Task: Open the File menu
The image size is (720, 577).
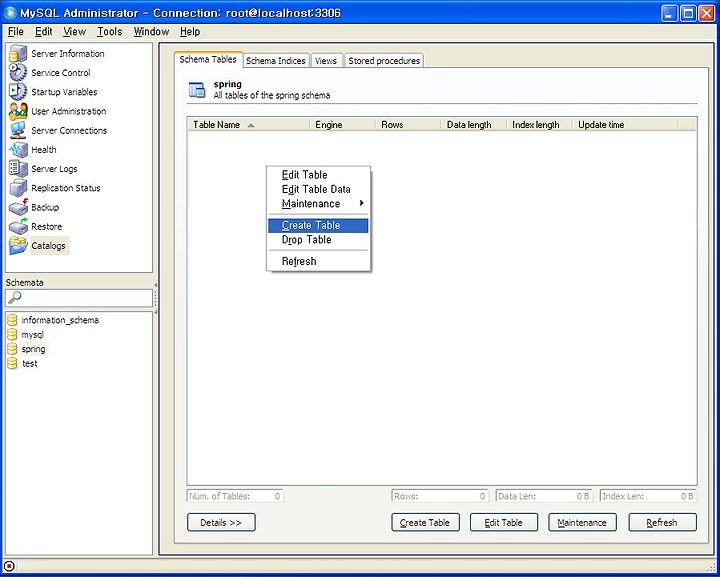Action: (x=16, y=32)
